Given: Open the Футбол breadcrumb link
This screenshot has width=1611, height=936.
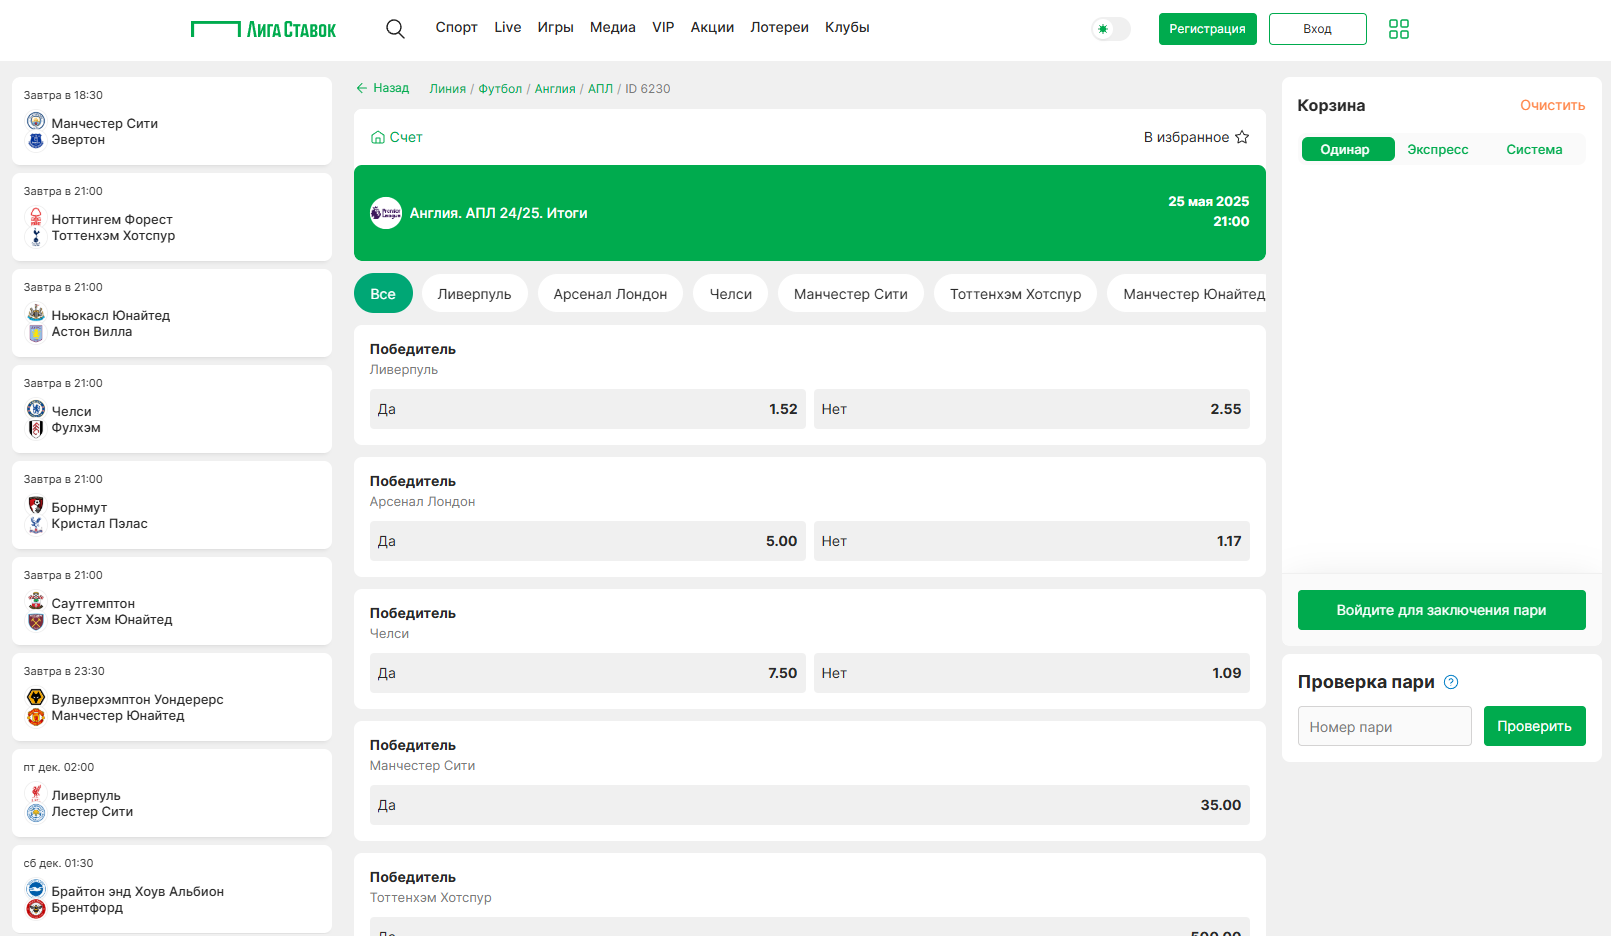Looking at the screenshot, I should [x=500, y=89].
